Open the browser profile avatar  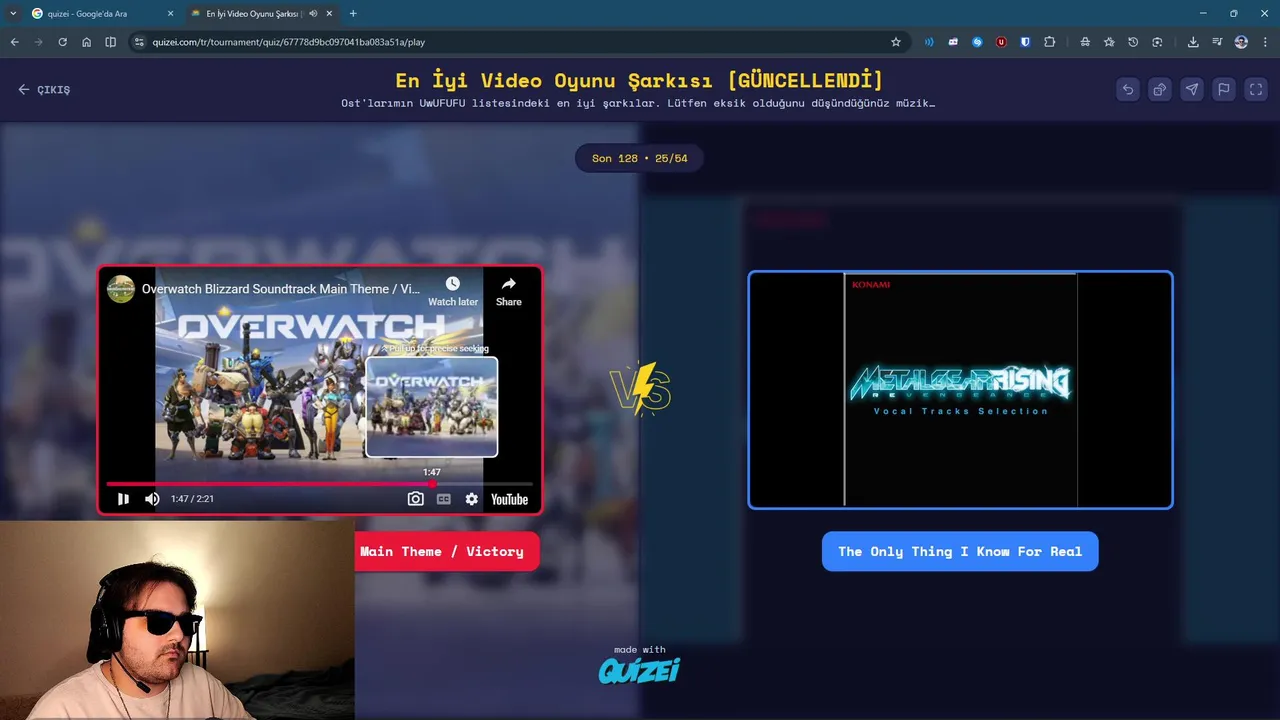(1241, 42)
